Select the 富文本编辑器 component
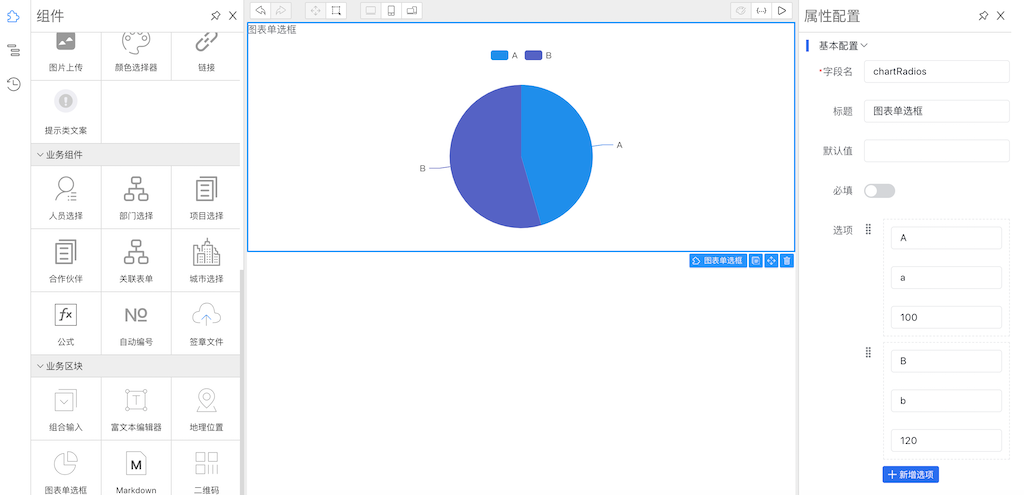1024x495 pixels. coord(136,409)
